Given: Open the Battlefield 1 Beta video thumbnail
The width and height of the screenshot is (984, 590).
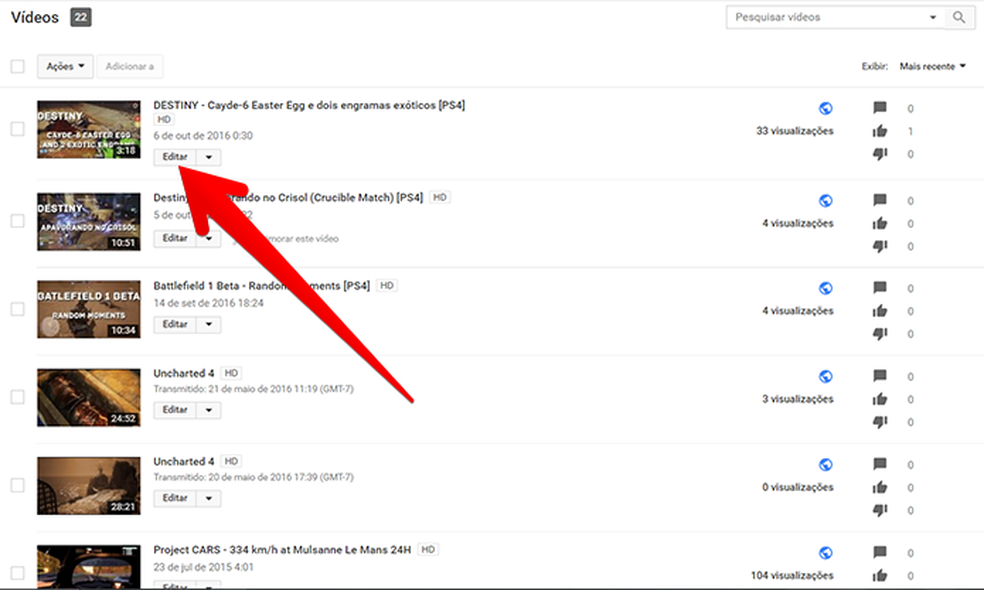Looking at the screenshot, I should [x=88, y=309].
